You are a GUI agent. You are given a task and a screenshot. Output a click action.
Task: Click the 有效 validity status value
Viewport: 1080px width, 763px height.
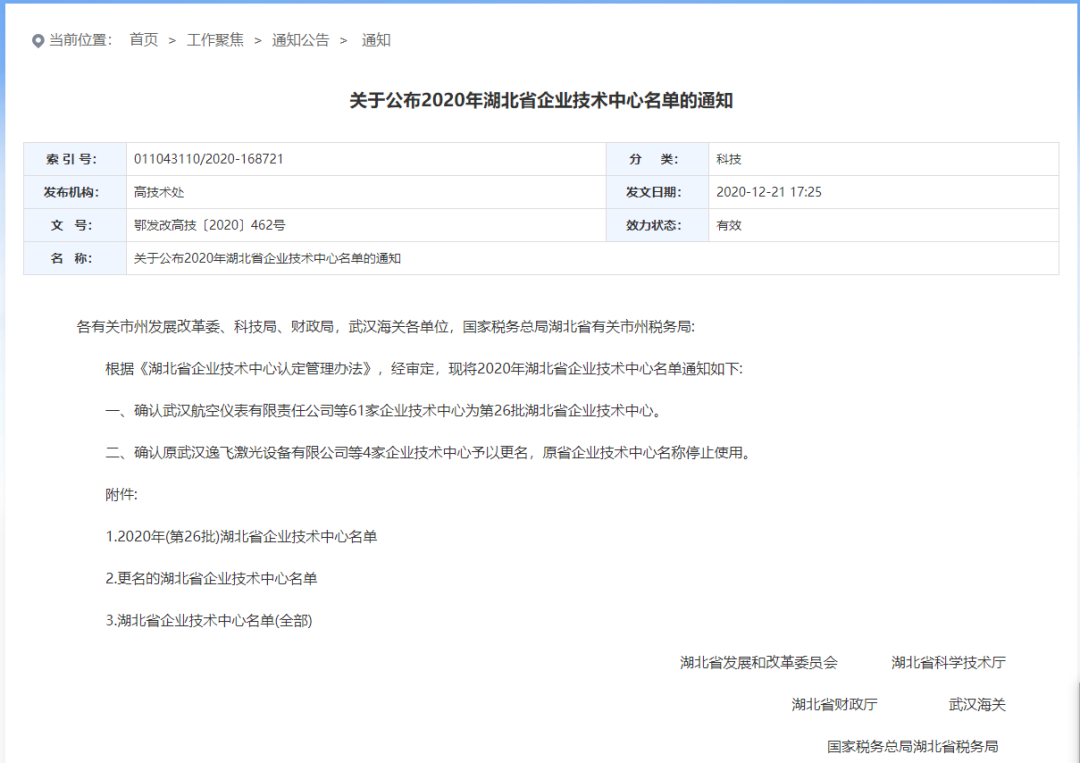pyautogui.click(x=728, y=225)
